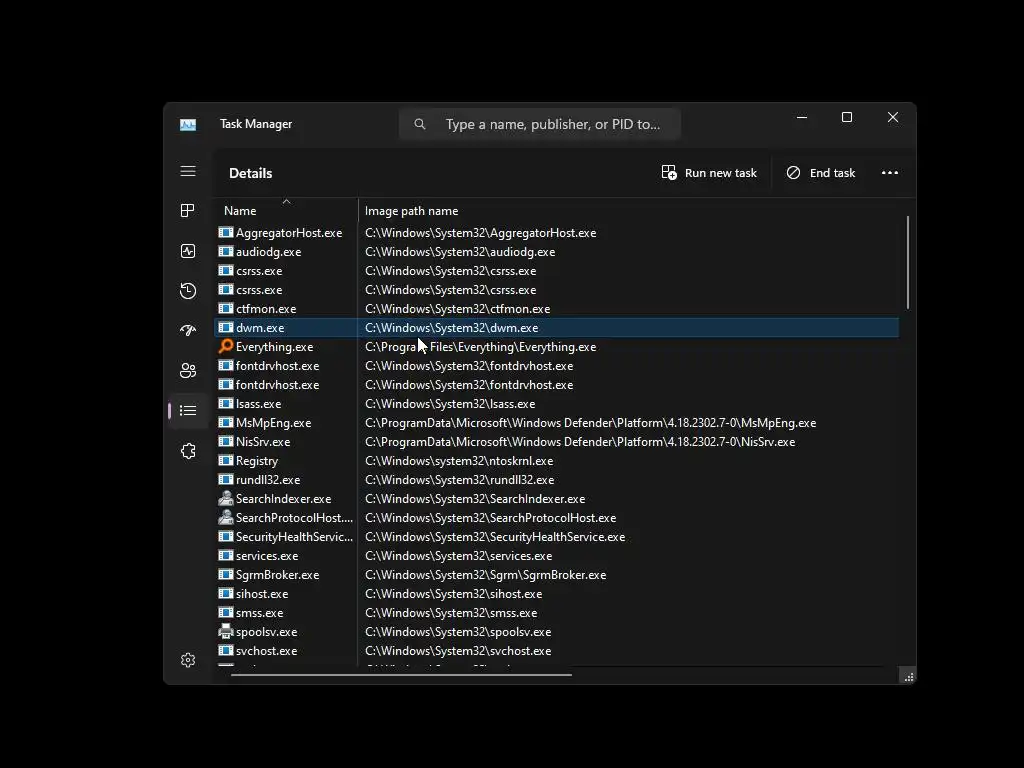Click the svchost.exe process icon
Viewport: 1024px width, 768px height.
point(226,650)
